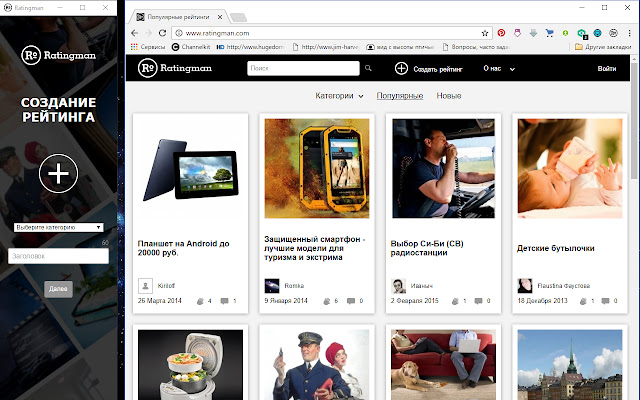Click the Ratingman logo in the website header

click(x=175, y=68)
